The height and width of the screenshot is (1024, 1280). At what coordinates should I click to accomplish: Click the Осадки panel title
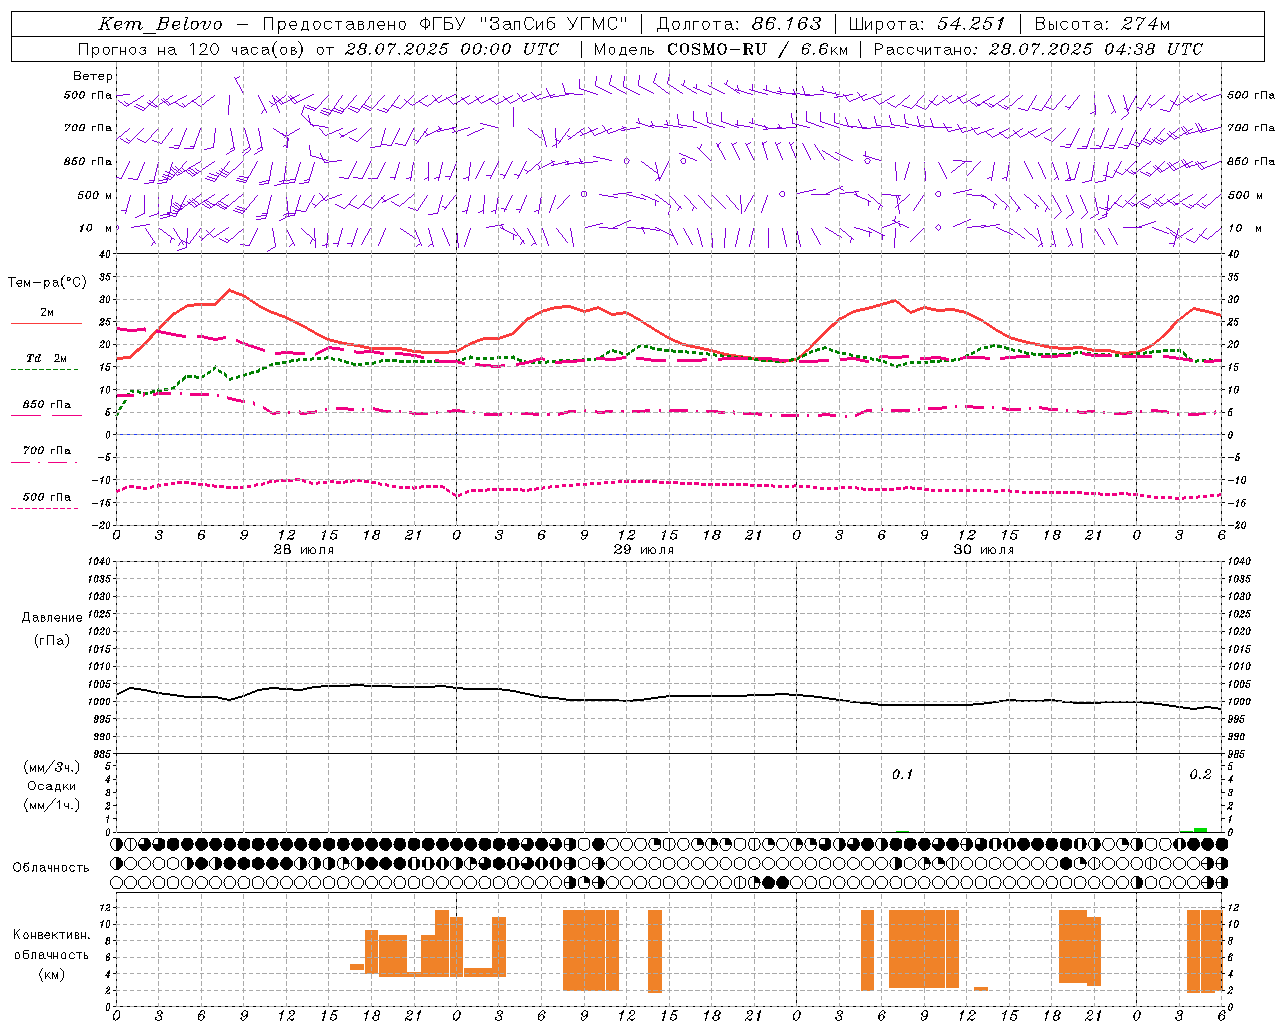point(52,786)
